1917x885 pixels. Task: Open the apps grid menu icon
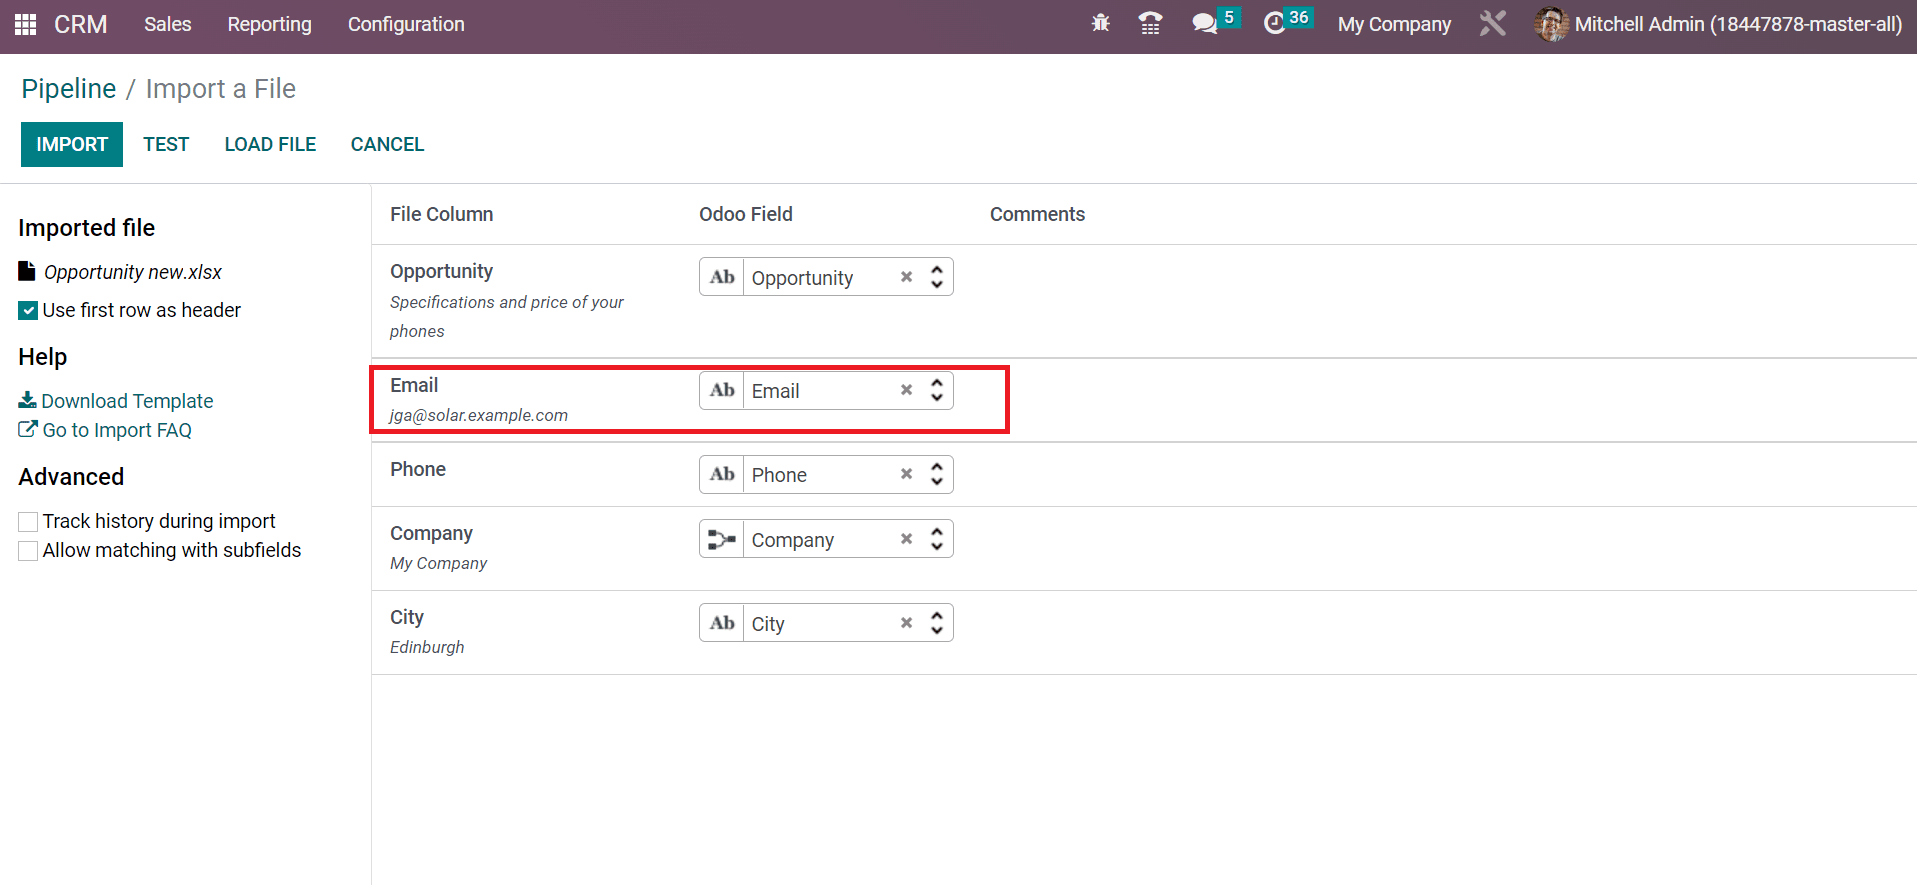pos(26,24)
